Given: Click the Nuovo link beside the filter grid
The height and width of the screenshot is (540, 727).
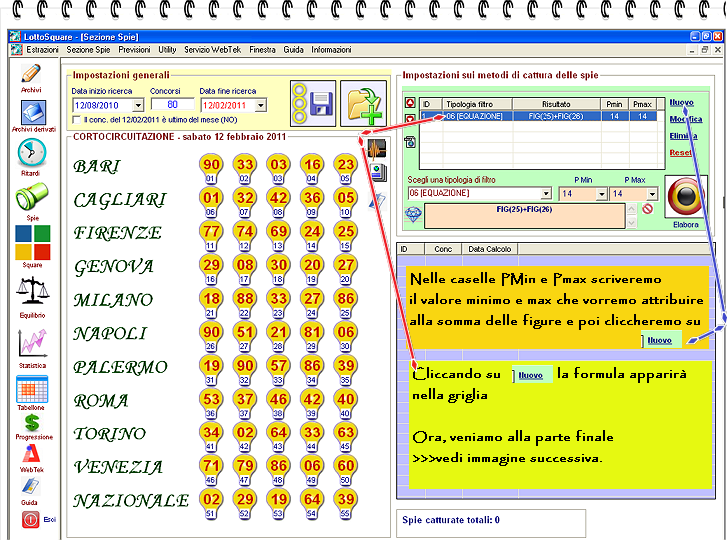Looking at the screenshot, I should 681,102.
